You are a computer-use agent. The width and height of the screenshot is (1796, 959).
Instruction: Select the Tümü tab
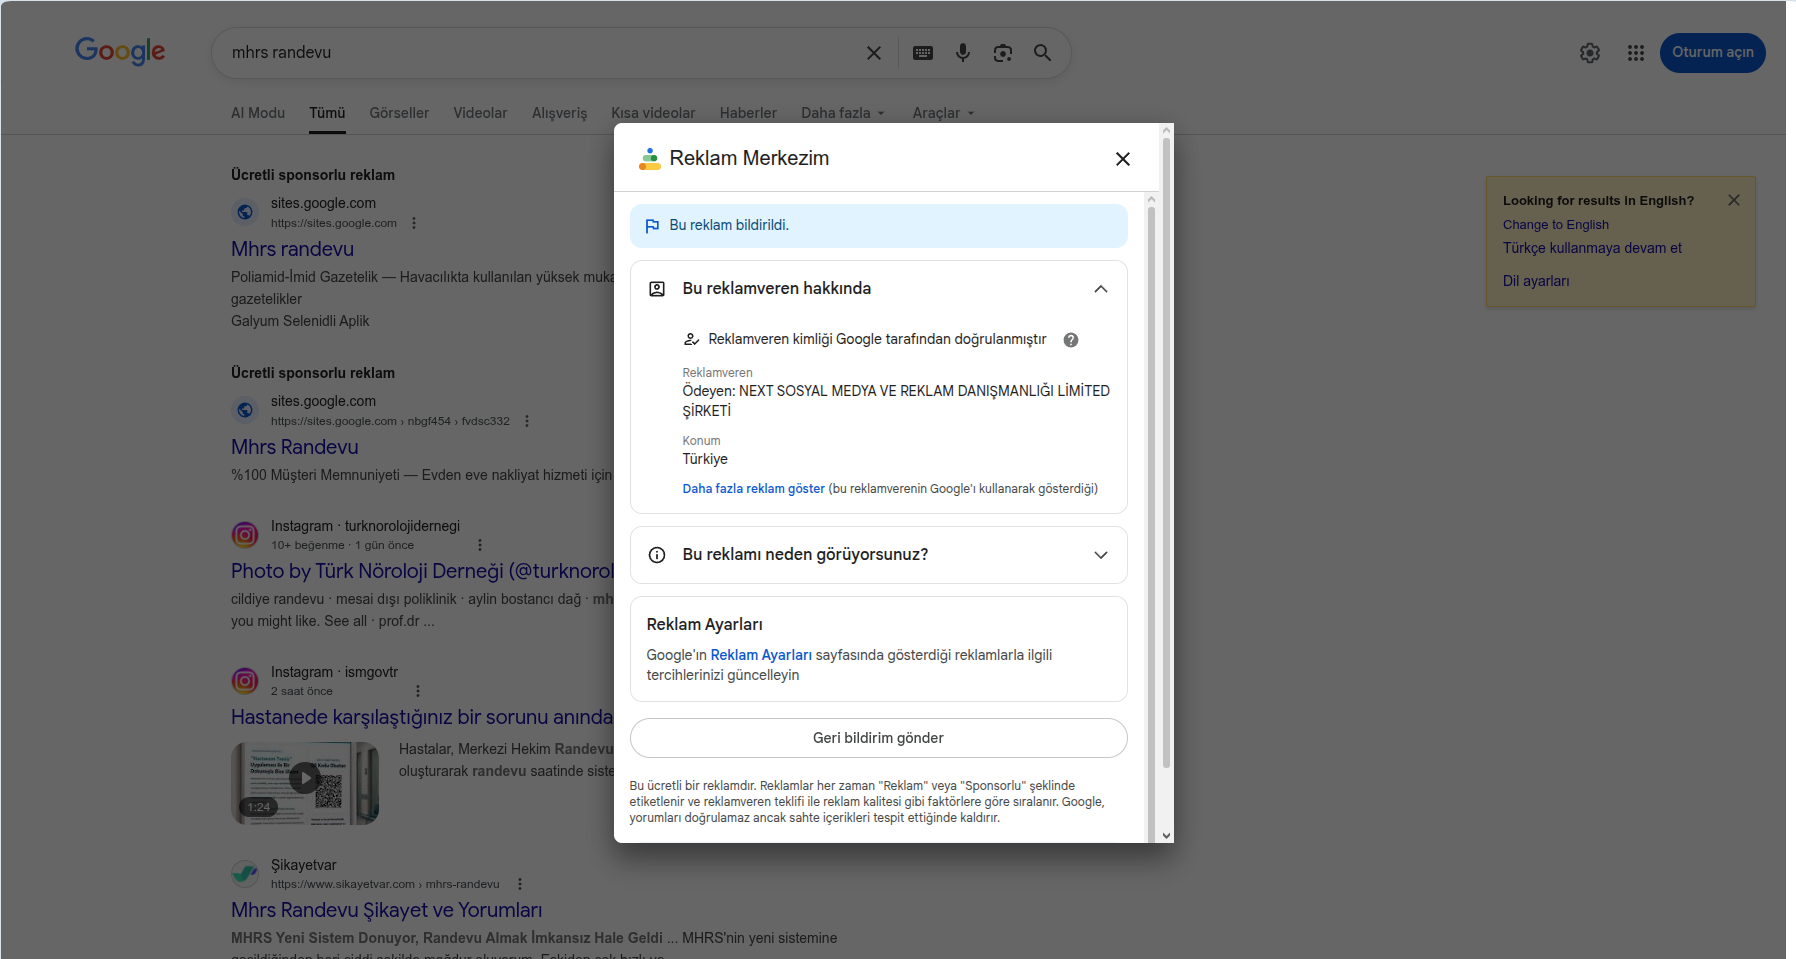tap(327, 113)
